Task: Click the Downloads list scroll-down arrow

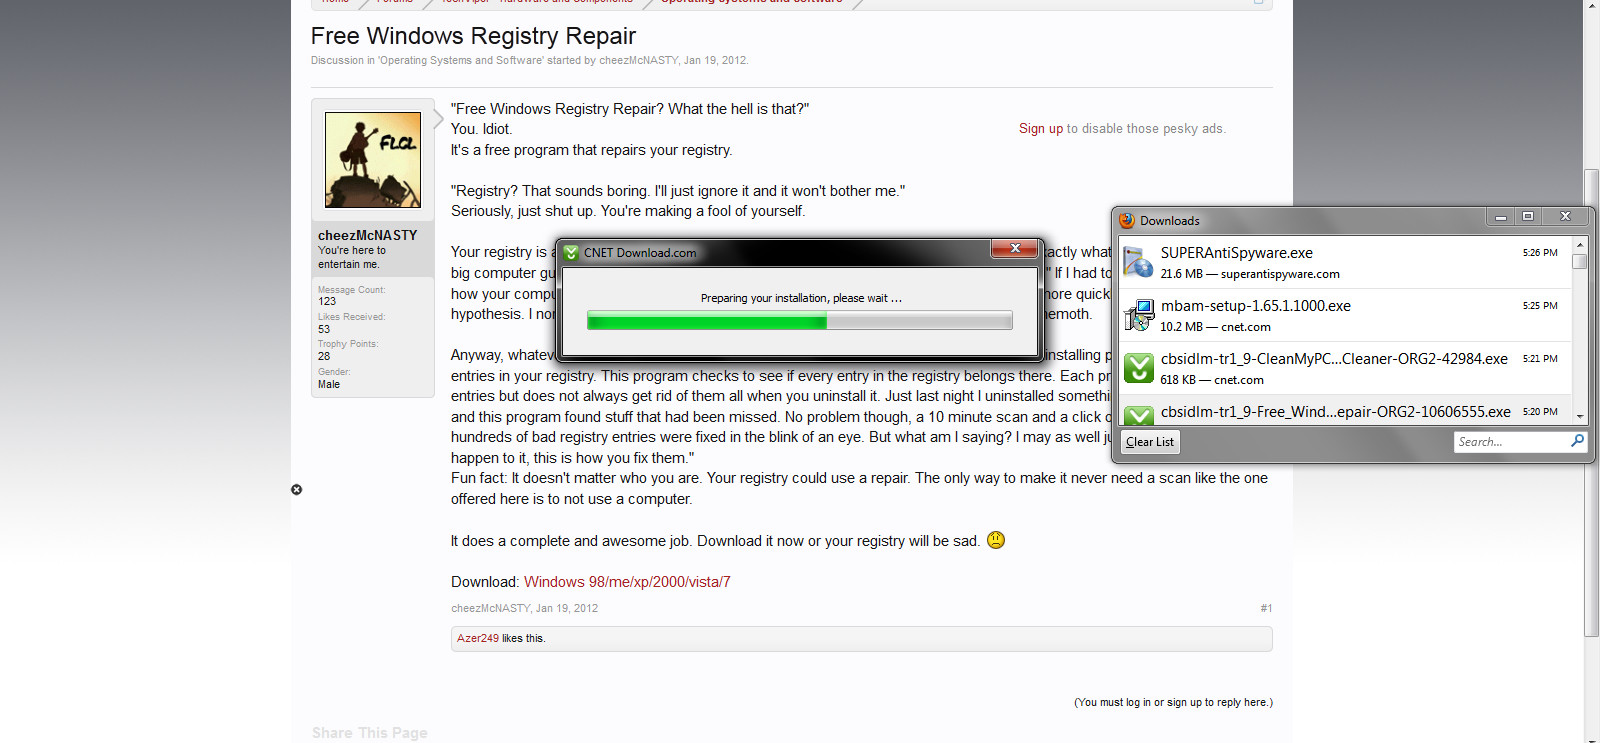Action: (1580, 416)
